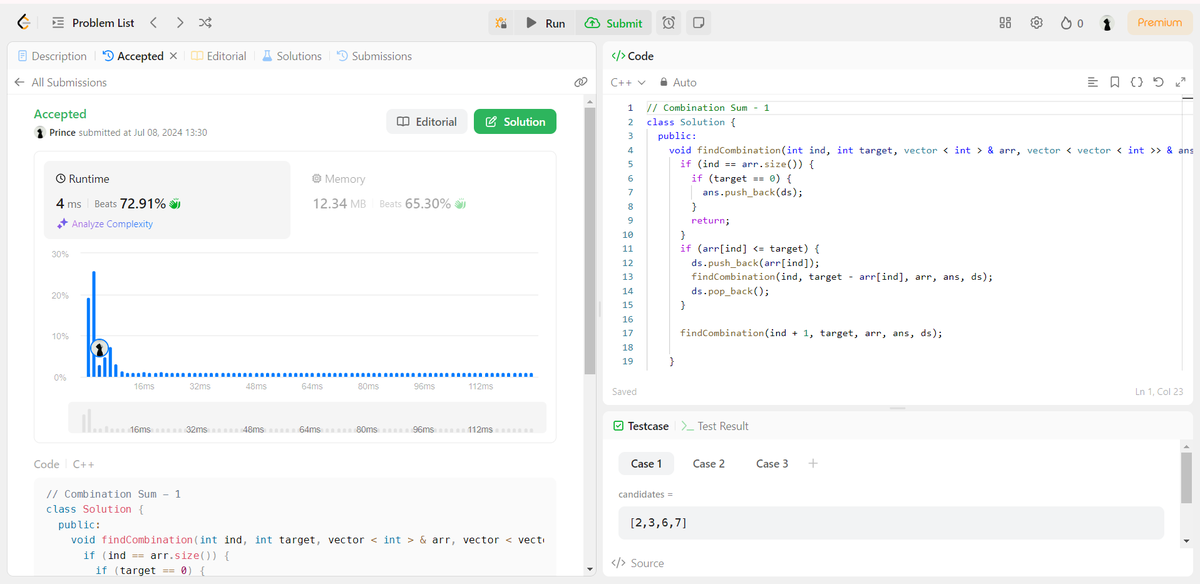Screen dimensions: 1200x584
Task: Click the green clap icon beside 72.91%
Action: point(174,203)
